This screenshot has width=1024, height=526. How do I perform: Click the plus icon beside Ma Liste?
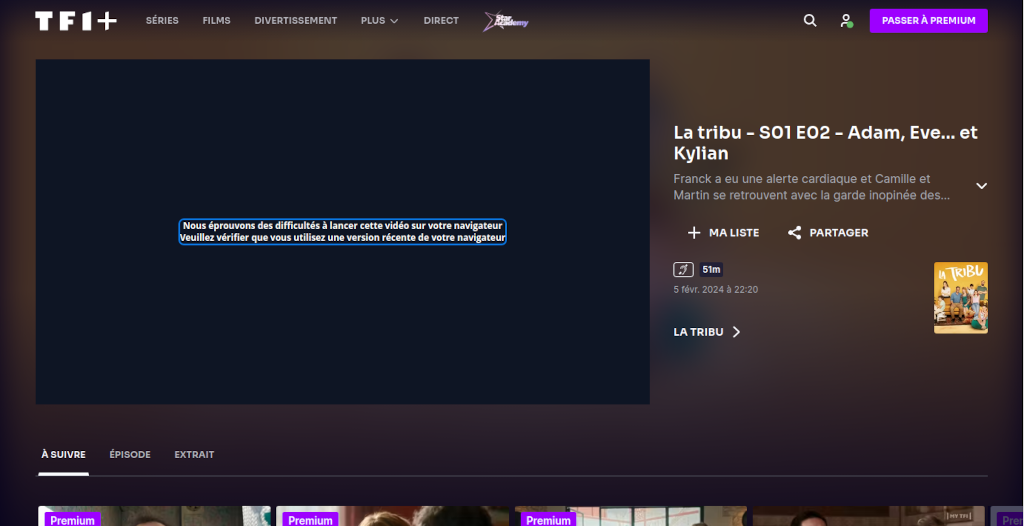point(694,233)
